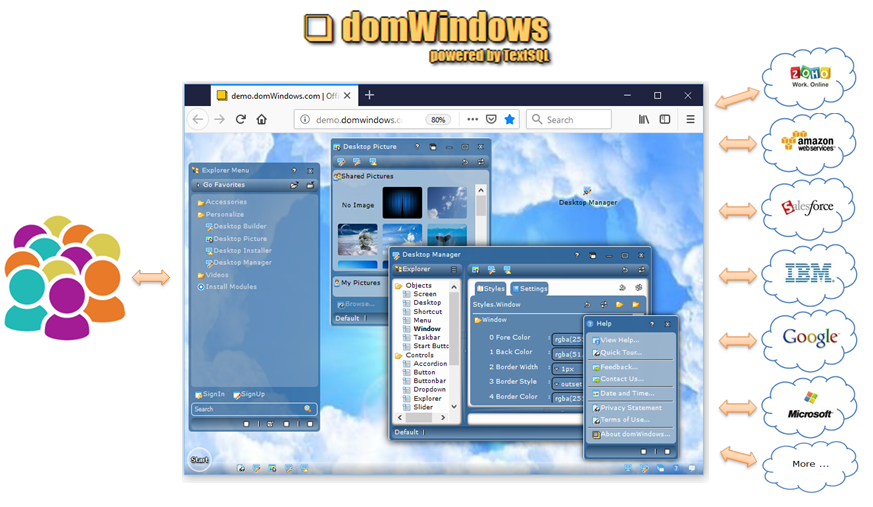Open Desktop Picture in Explorer Menu

(236, 239)
